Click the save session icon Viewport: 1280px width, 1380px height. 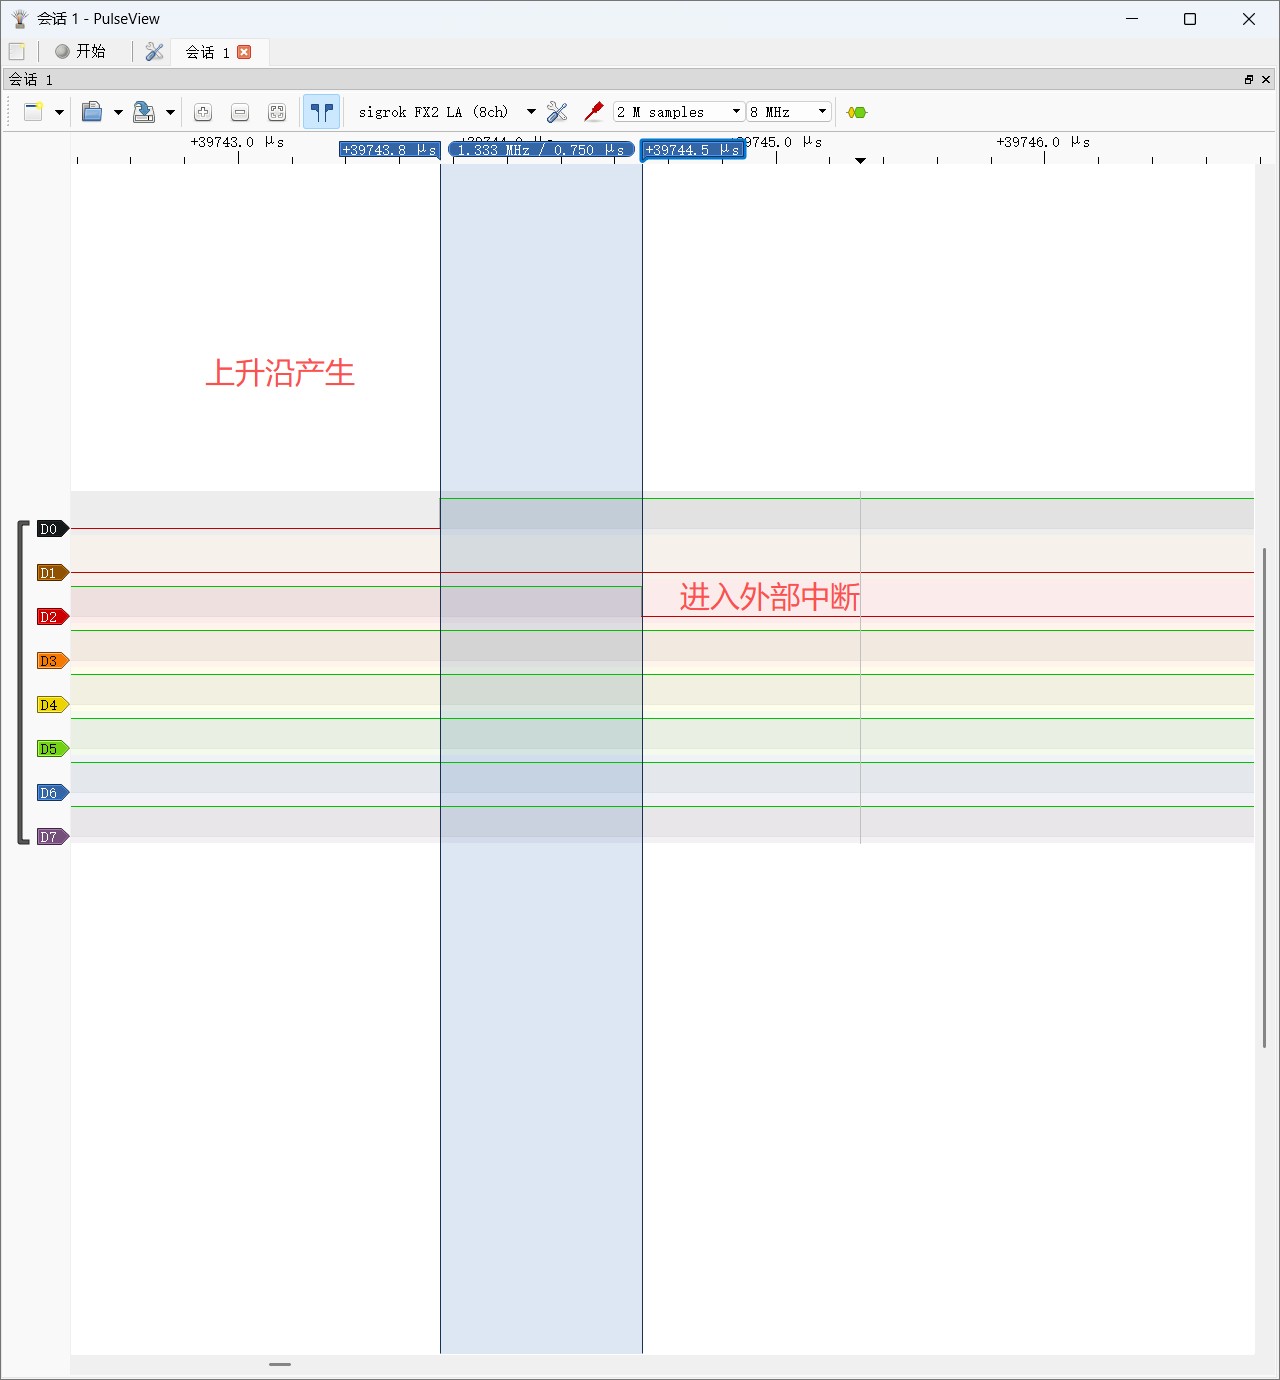144,112
